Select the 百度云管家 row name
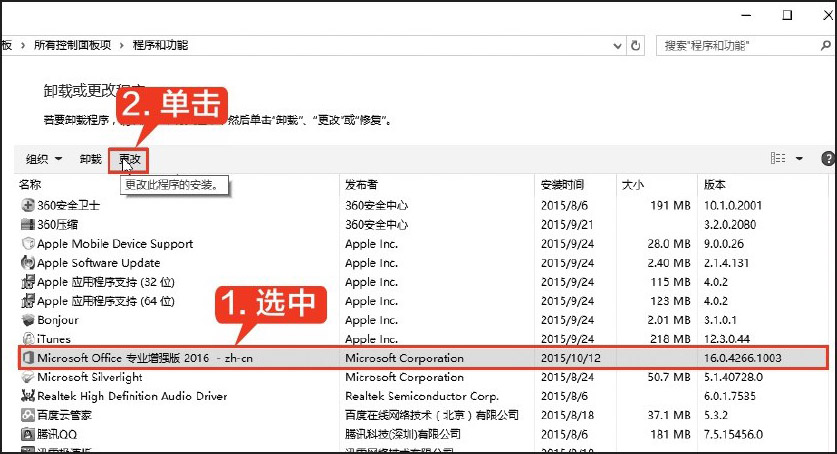 click(x=64, y=415)
